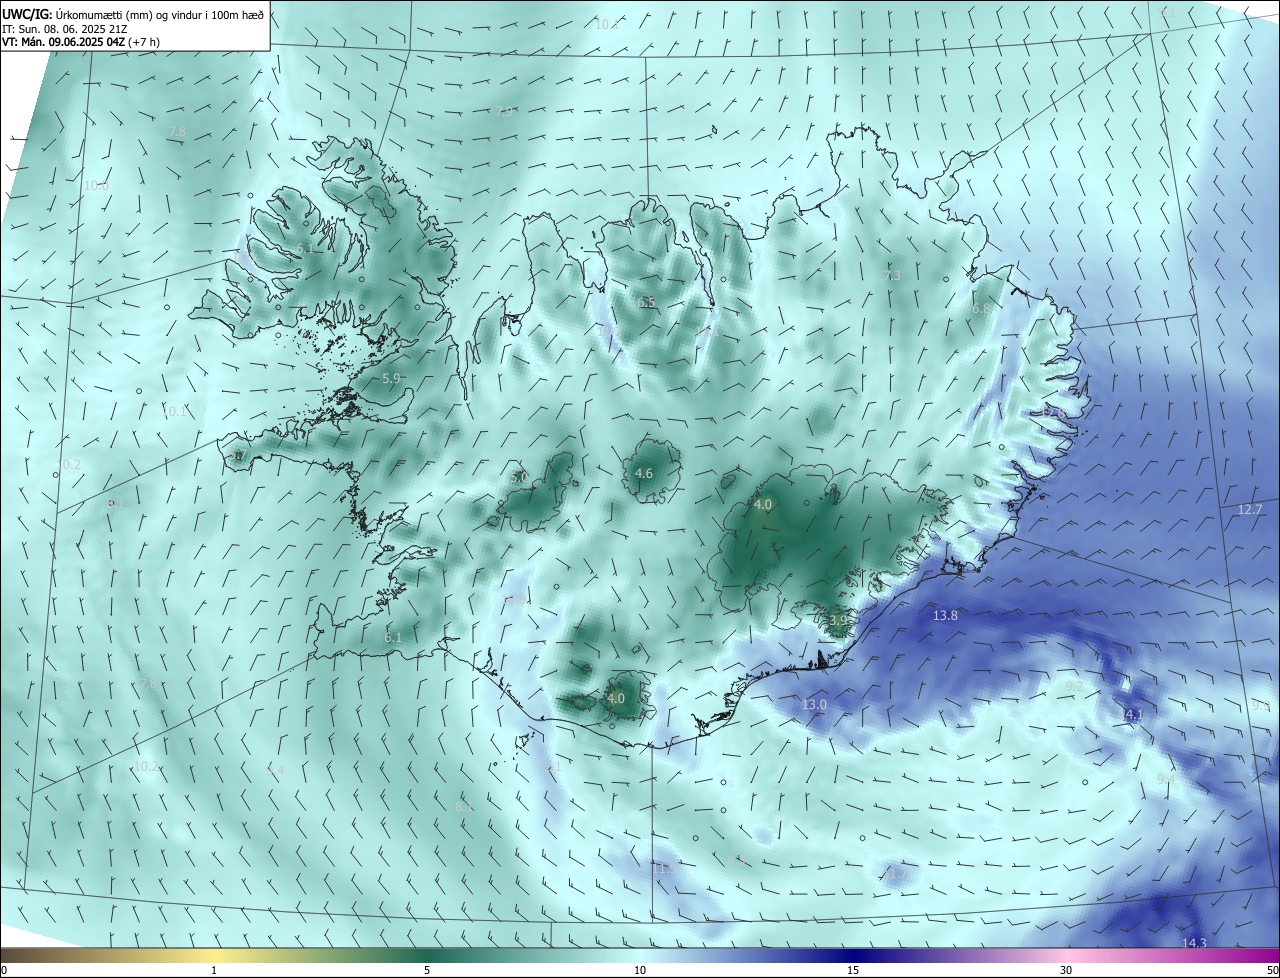Screen dimensions: 1280x978
Task: Click the 6.5 value in north Iceland
Action: (646, 302)
